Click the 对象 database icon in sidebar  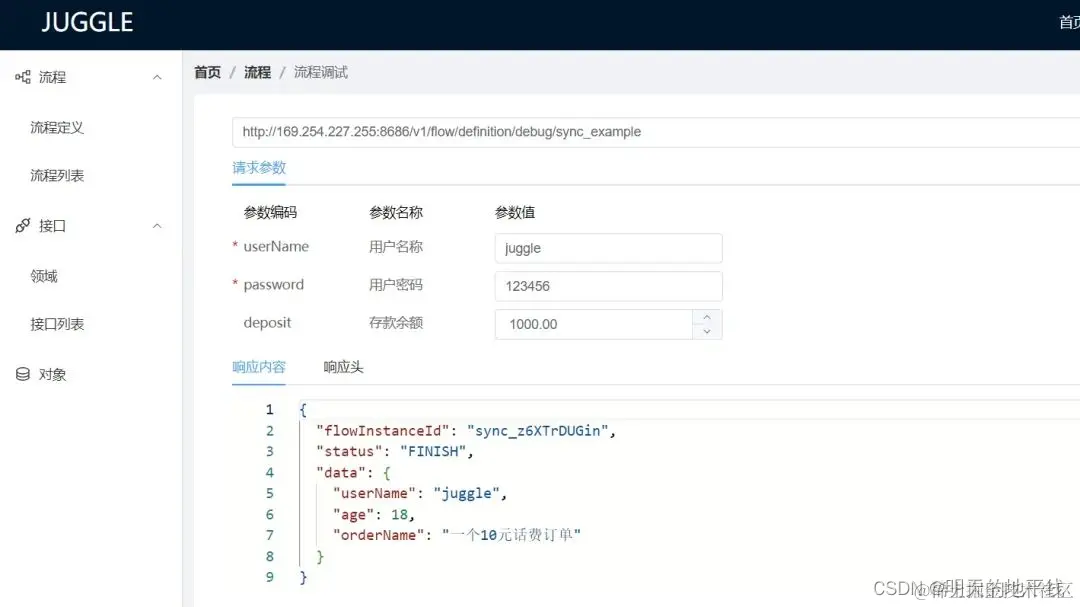[23, 374]
